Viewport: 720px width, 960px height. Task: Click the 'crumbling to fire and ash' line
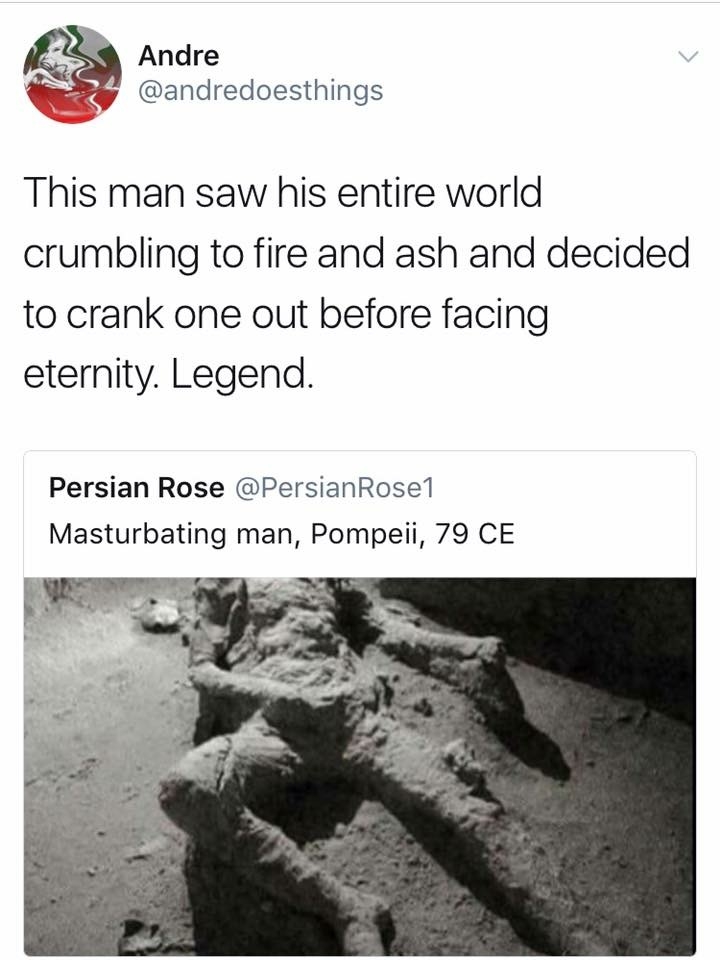[357, 253]
